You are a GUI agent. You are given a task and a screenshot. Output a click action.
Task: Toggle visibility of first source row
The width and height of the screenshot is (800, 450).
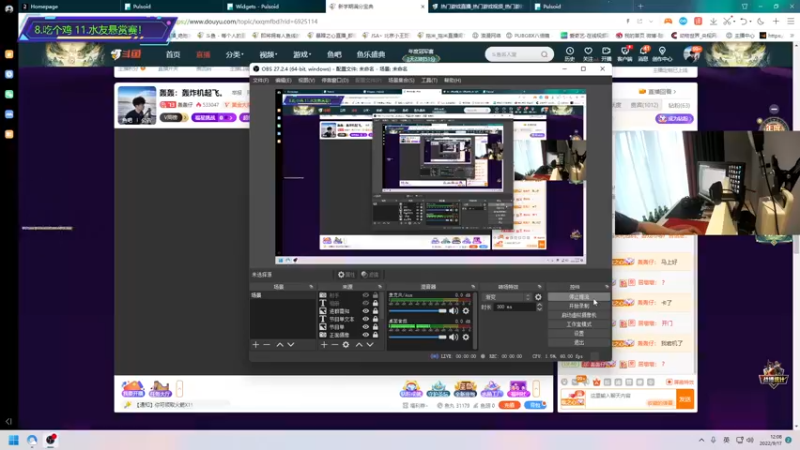(x=365, y=295)
